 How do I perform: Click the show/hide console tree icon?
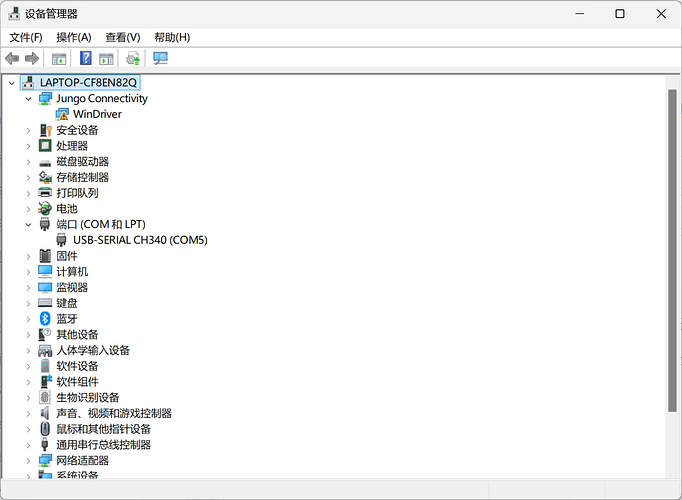(59, 58)
